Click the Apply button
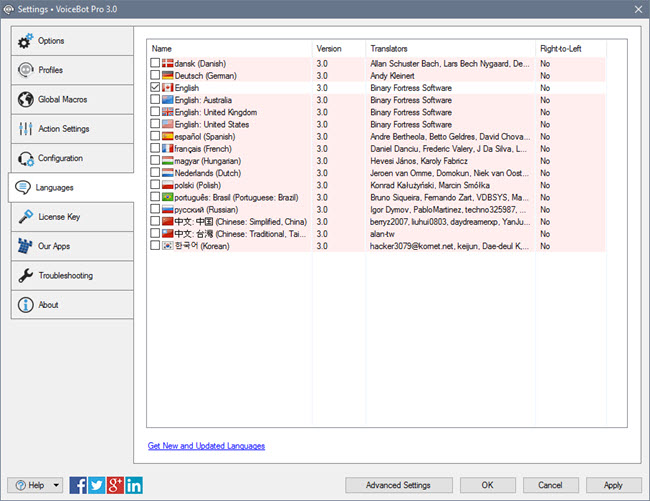Viewport: 650px width, 501px height. coord(613,485)
